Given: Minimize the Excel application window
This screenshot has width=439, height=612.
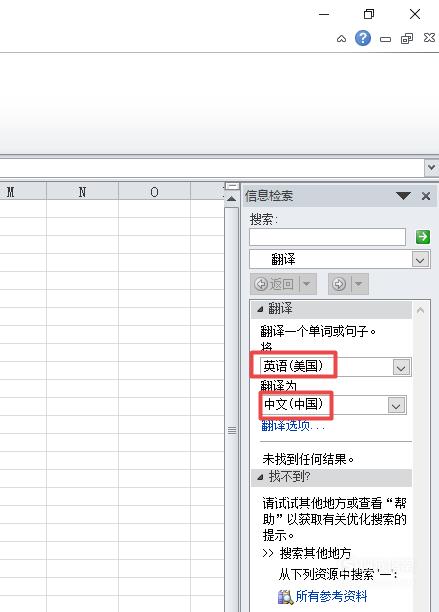Looking at the screenshot, I should click(x=324, y=14).
